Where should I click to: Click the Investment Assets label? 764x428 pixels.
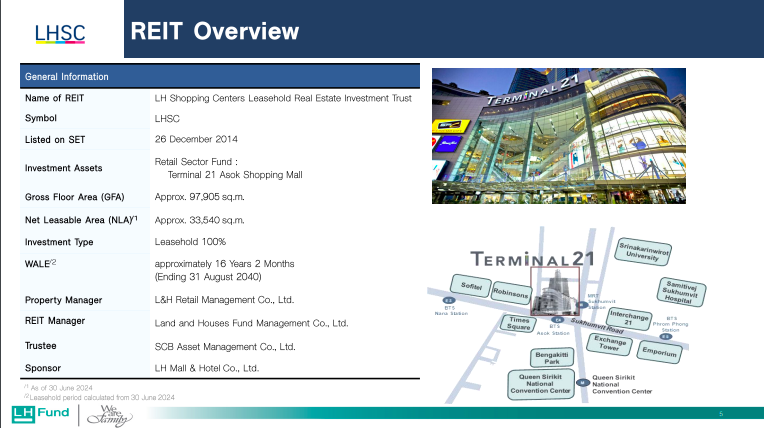point(64,168)
